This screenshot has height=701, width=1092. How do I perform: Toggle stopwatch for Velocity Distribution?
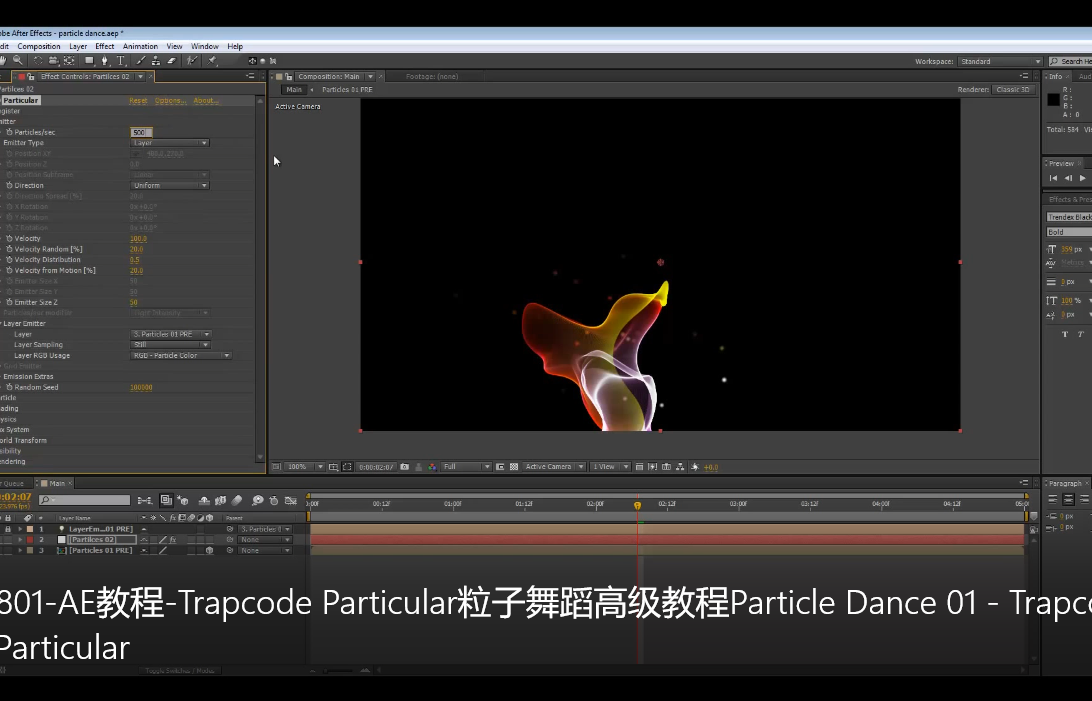tap(9, 260)
